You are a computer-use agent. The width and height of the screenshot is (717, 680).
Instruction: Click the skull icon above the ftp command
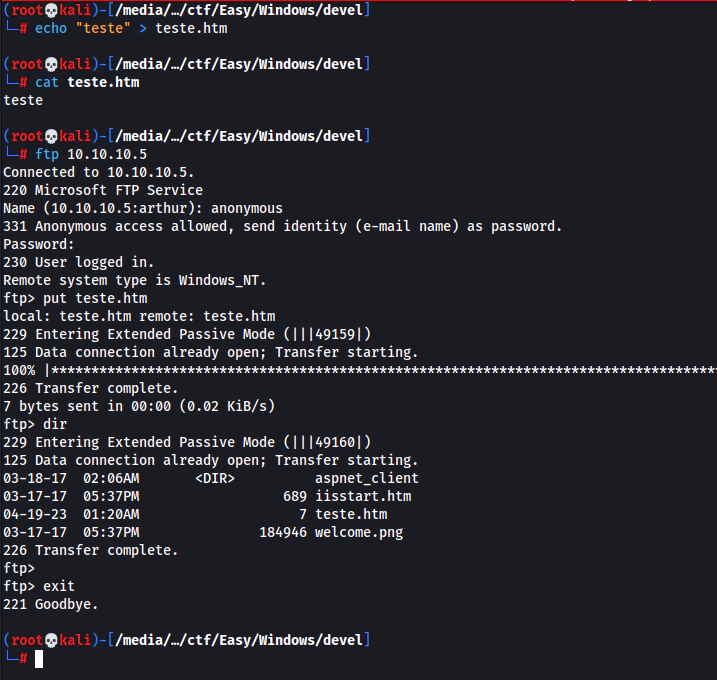[x=50, y=136]
